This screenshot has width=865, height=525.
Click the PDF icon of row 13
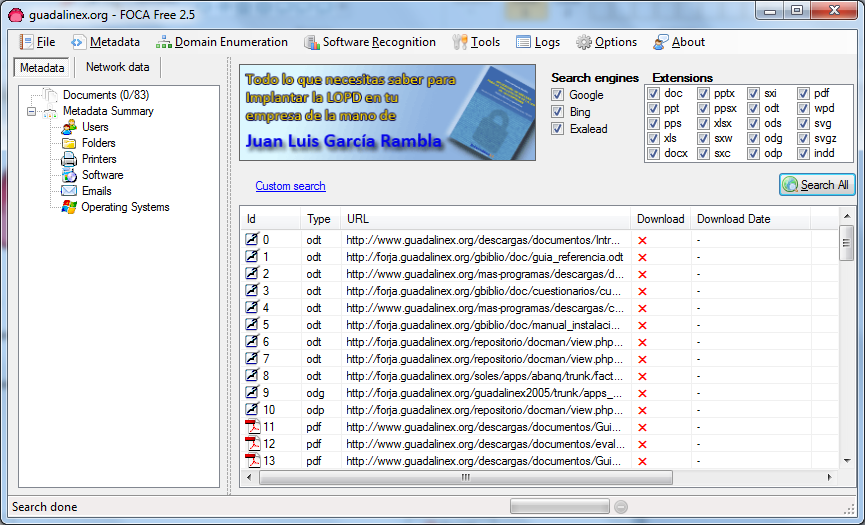coord(252,460)
